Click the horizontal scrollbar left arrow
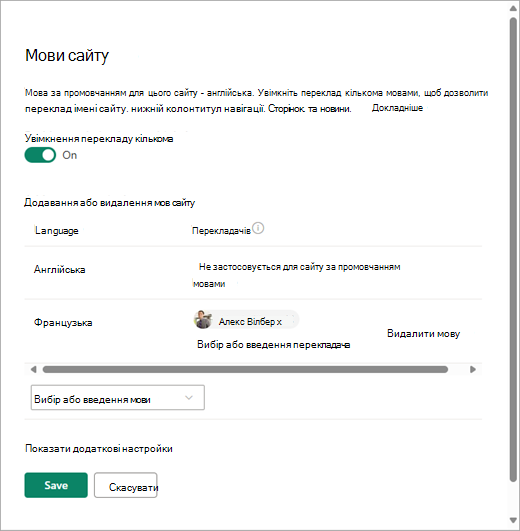Image resolution: width=520 pixels, height=531 pixels. [x=33, y=369]
